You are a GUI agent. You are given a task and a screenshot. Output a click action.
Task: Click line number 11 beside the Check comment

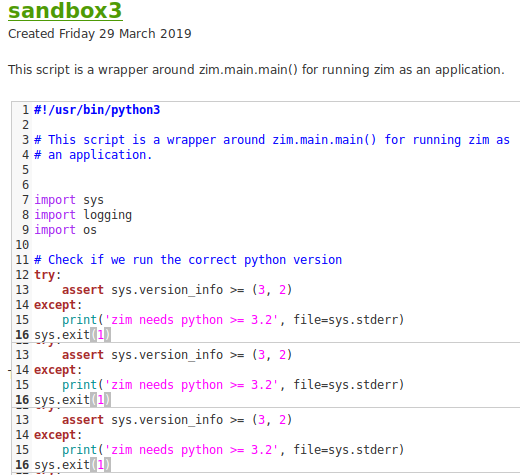tap(22, 260)
